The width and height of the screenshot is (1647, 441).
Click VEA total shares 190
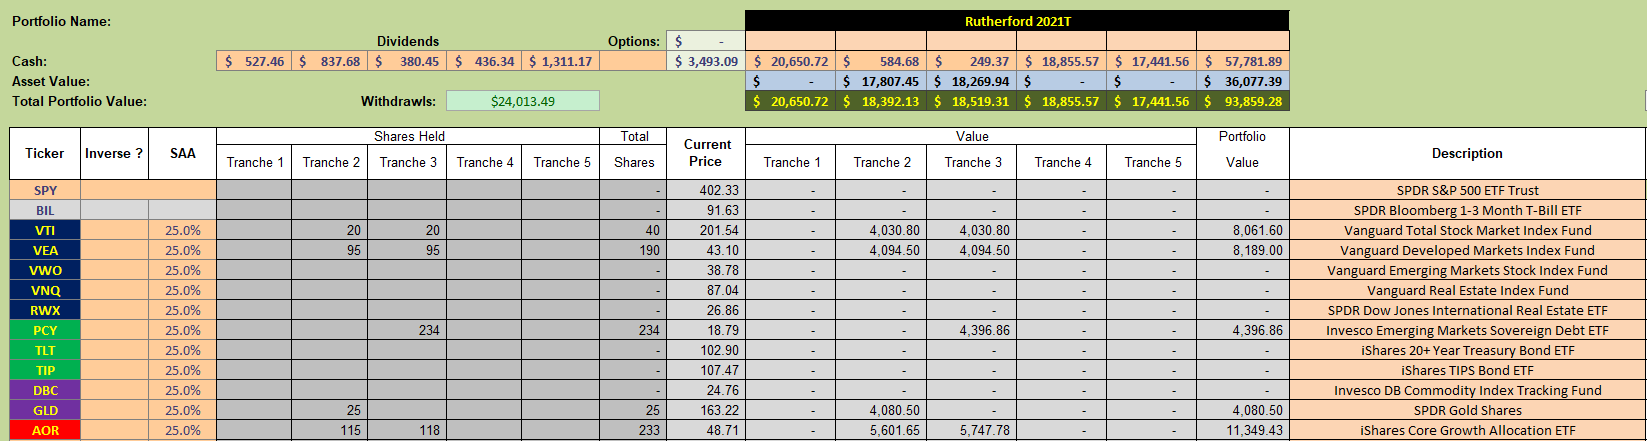tap(634, 250)
